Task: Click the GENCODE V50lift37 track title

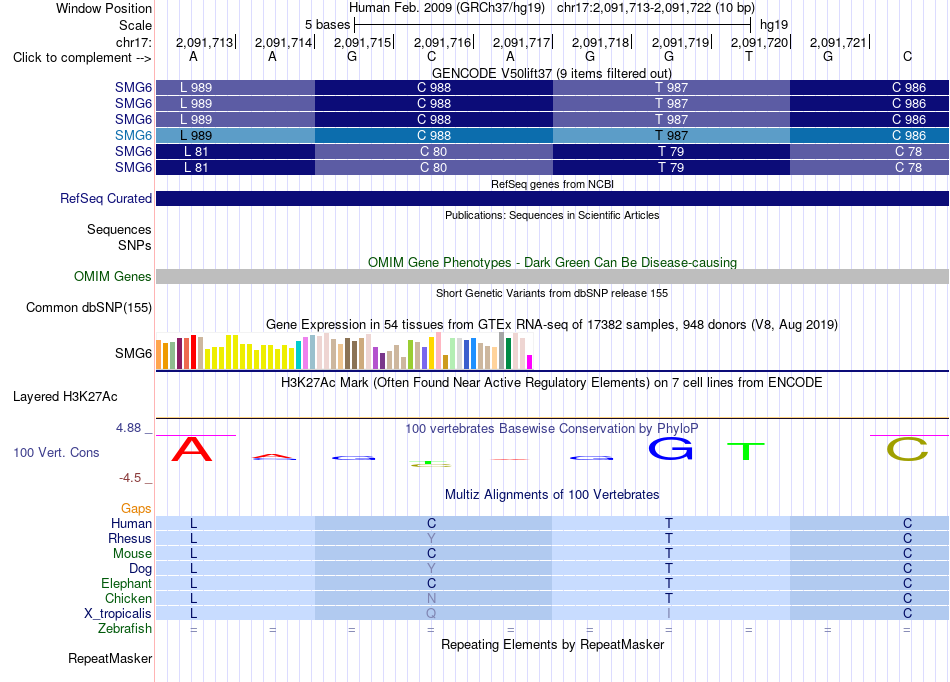Action: (551, 73)
